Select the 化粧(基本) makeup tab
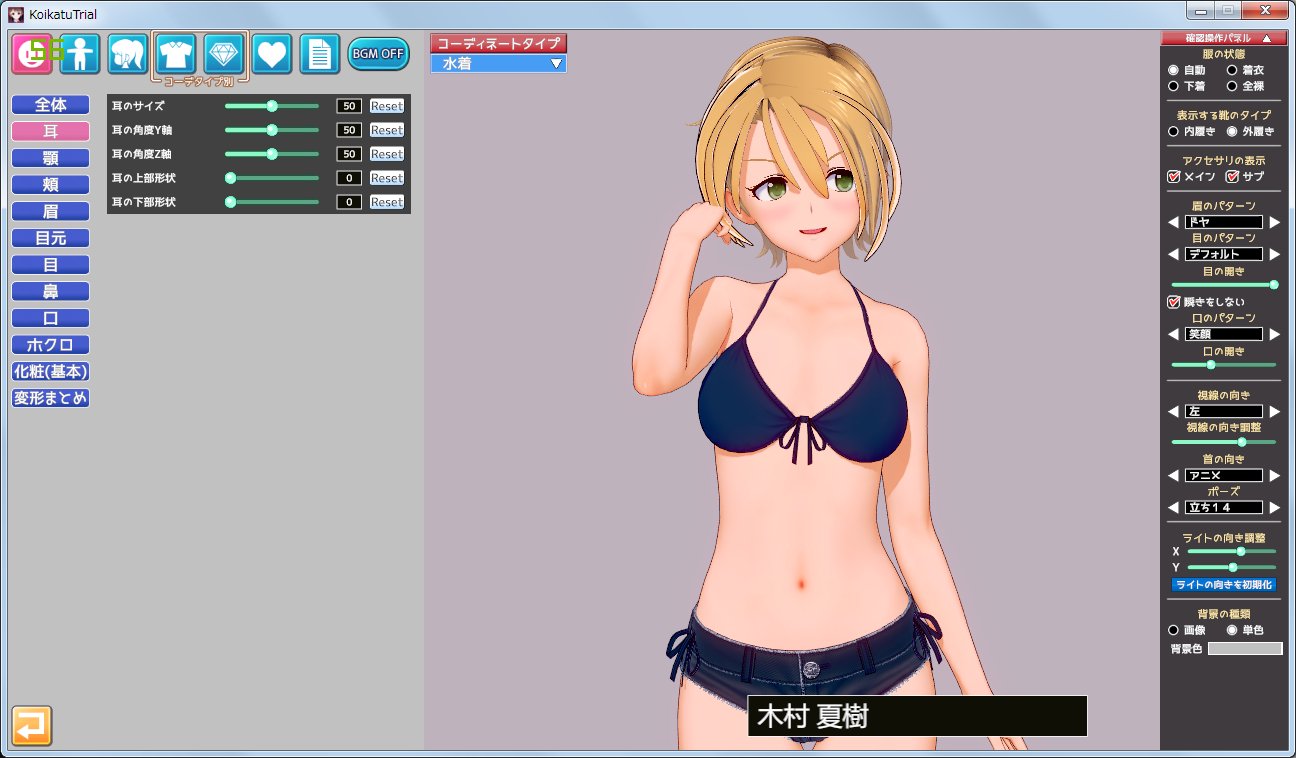 [51, 371]
